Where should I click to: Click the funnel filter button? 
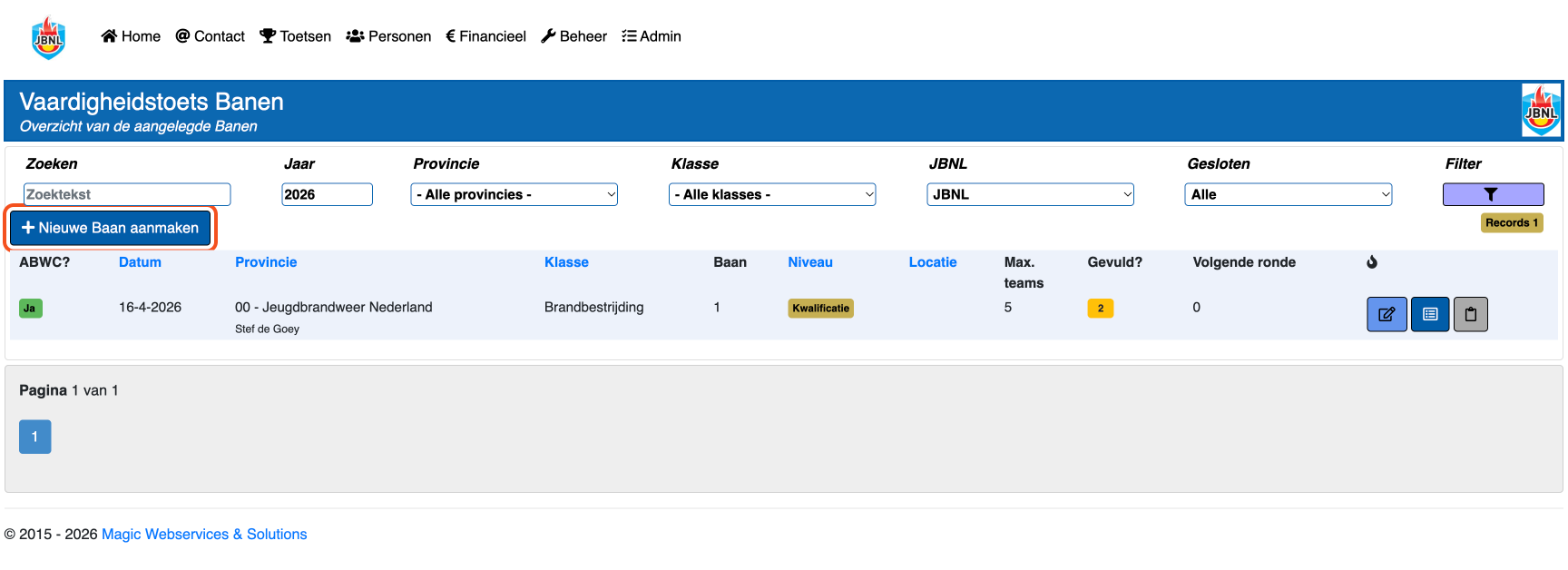tap(1493, 195)
